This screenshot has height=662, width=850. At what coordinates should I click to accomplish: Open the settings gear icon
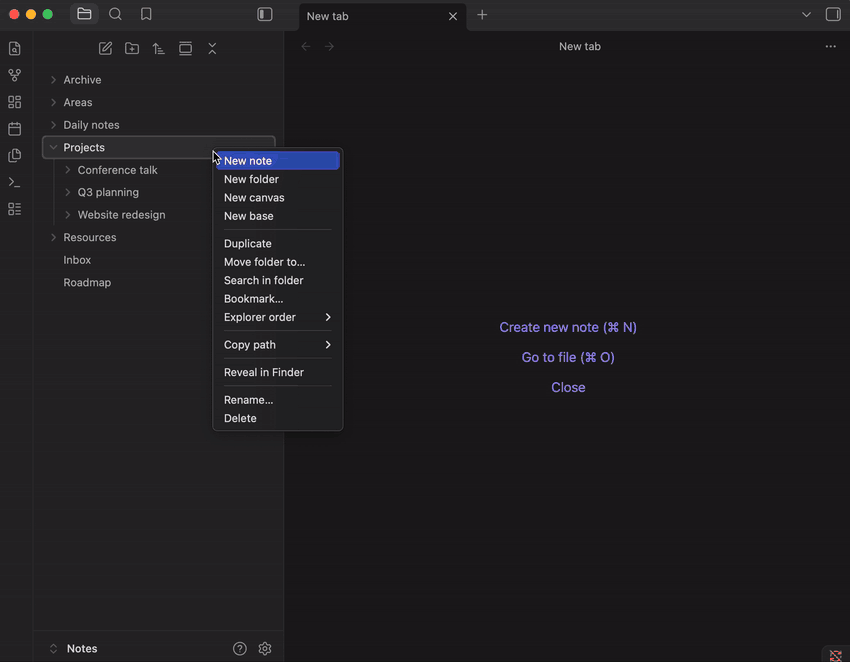(265, 648)
